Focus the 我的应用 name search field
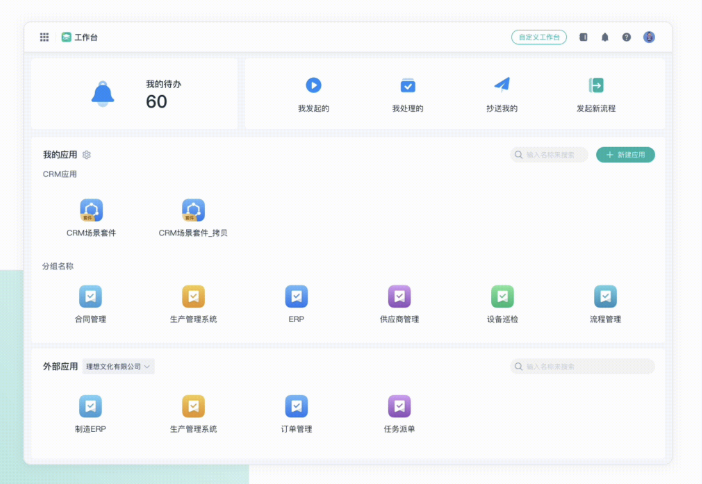The width and height of the screenshot is (702, 484). pyautogui.click(x=549, y=155)
